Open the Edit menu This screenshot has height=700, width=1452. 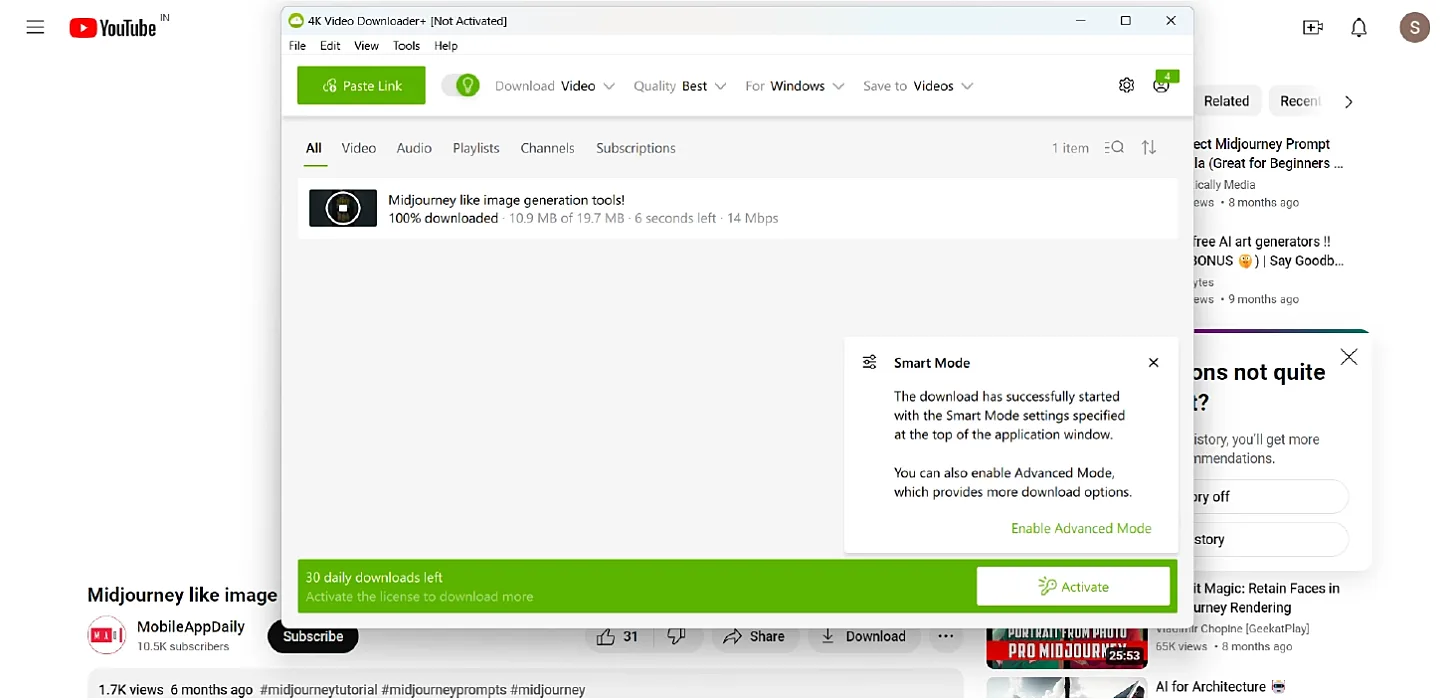(x=330, y=46)
